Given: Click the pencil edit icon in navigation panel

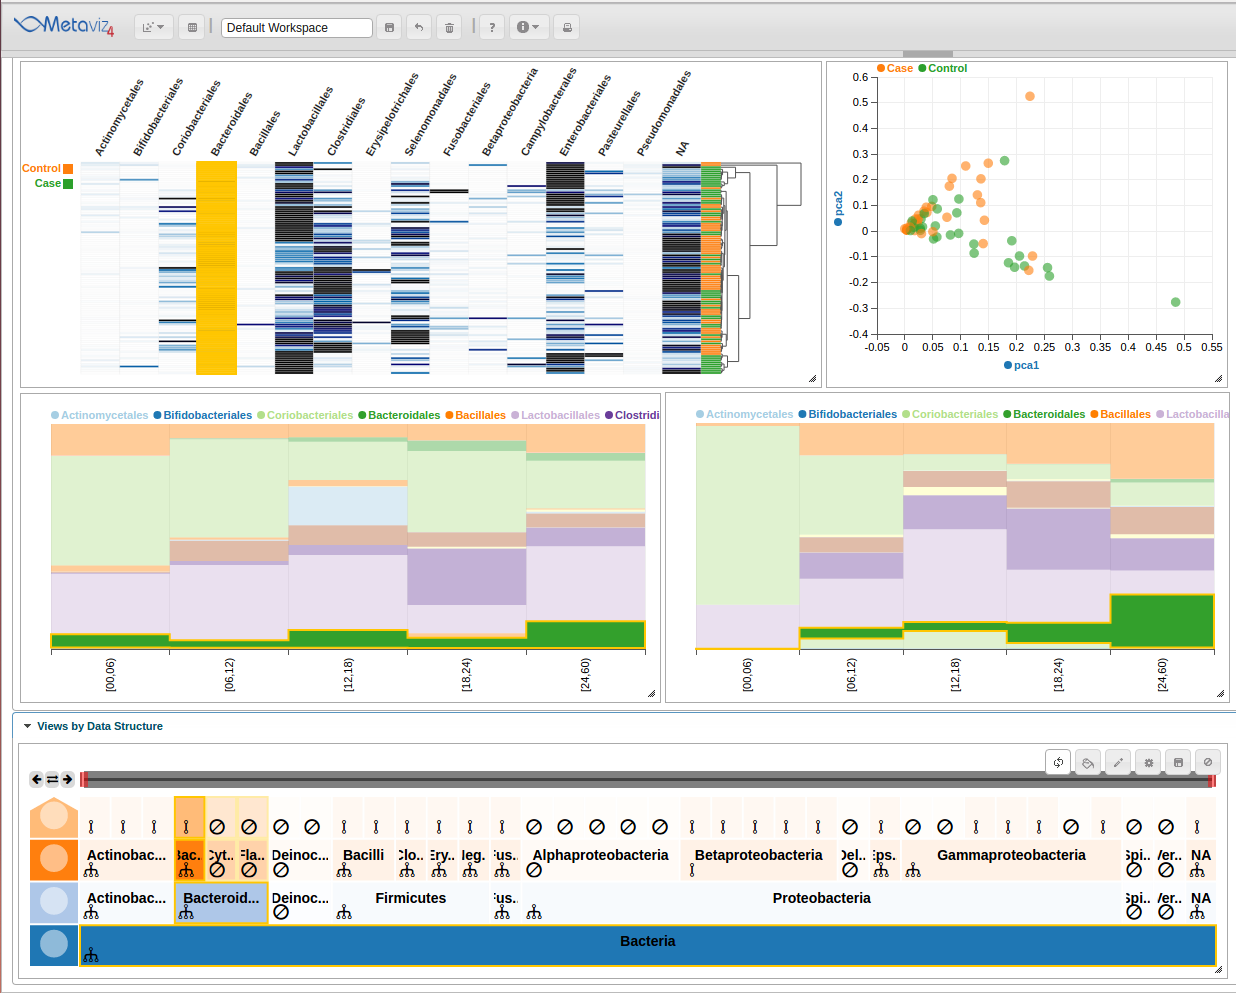Looking at the screenshot, I should point(1118,762).
